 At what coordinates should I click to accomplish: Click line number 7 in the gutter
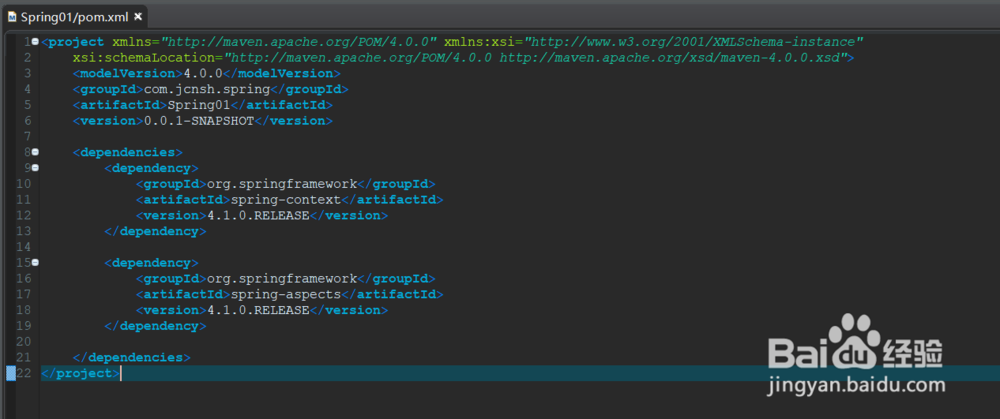(x=25, y=136)
